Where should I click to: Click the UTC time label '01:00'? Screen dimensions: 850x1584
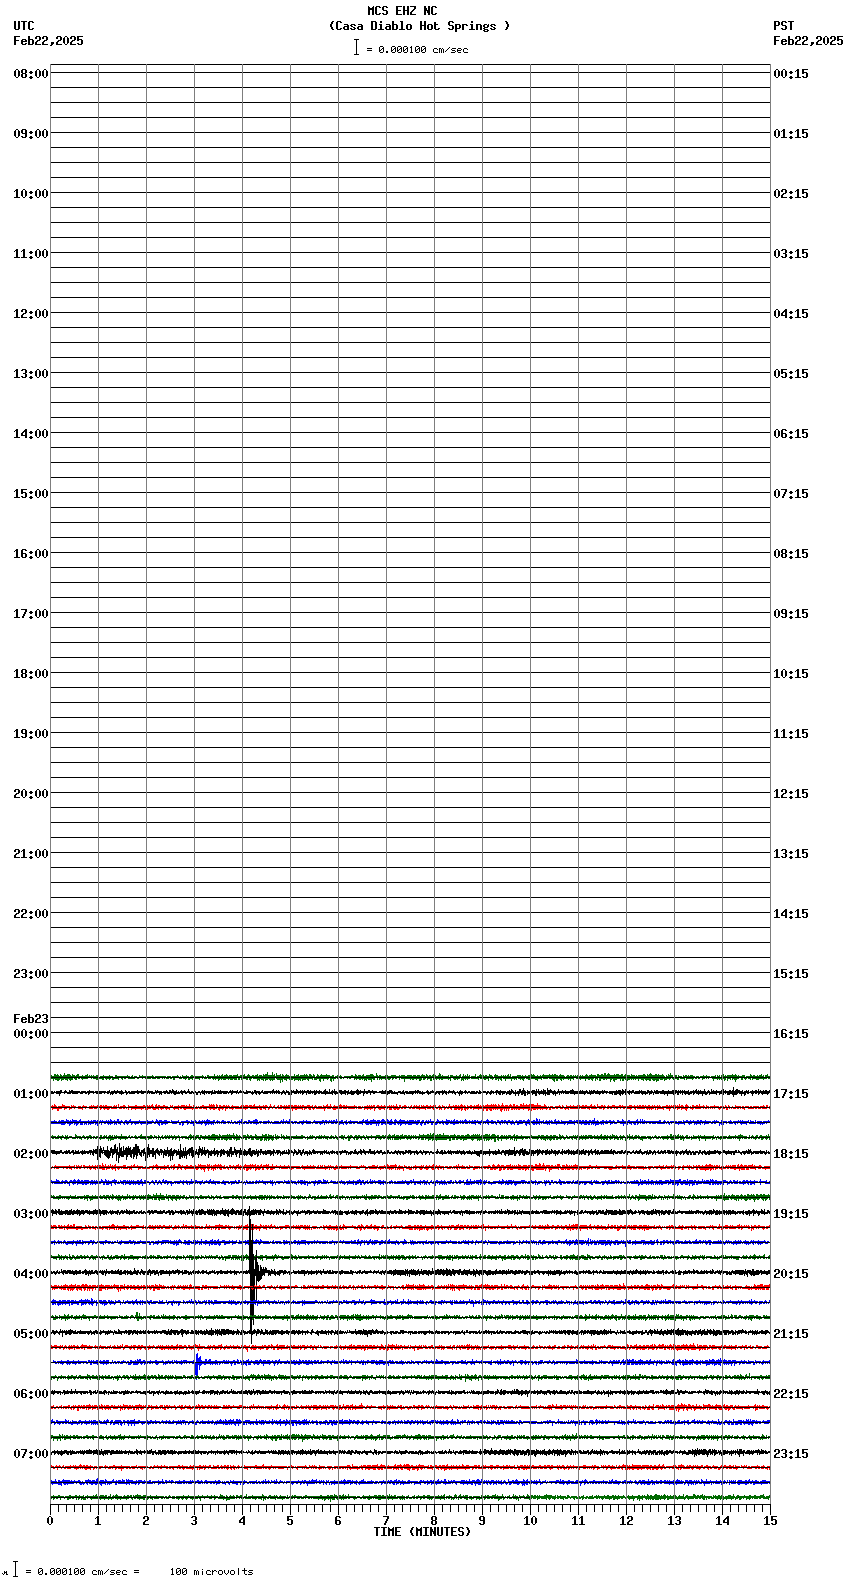tap(31, 1094)
